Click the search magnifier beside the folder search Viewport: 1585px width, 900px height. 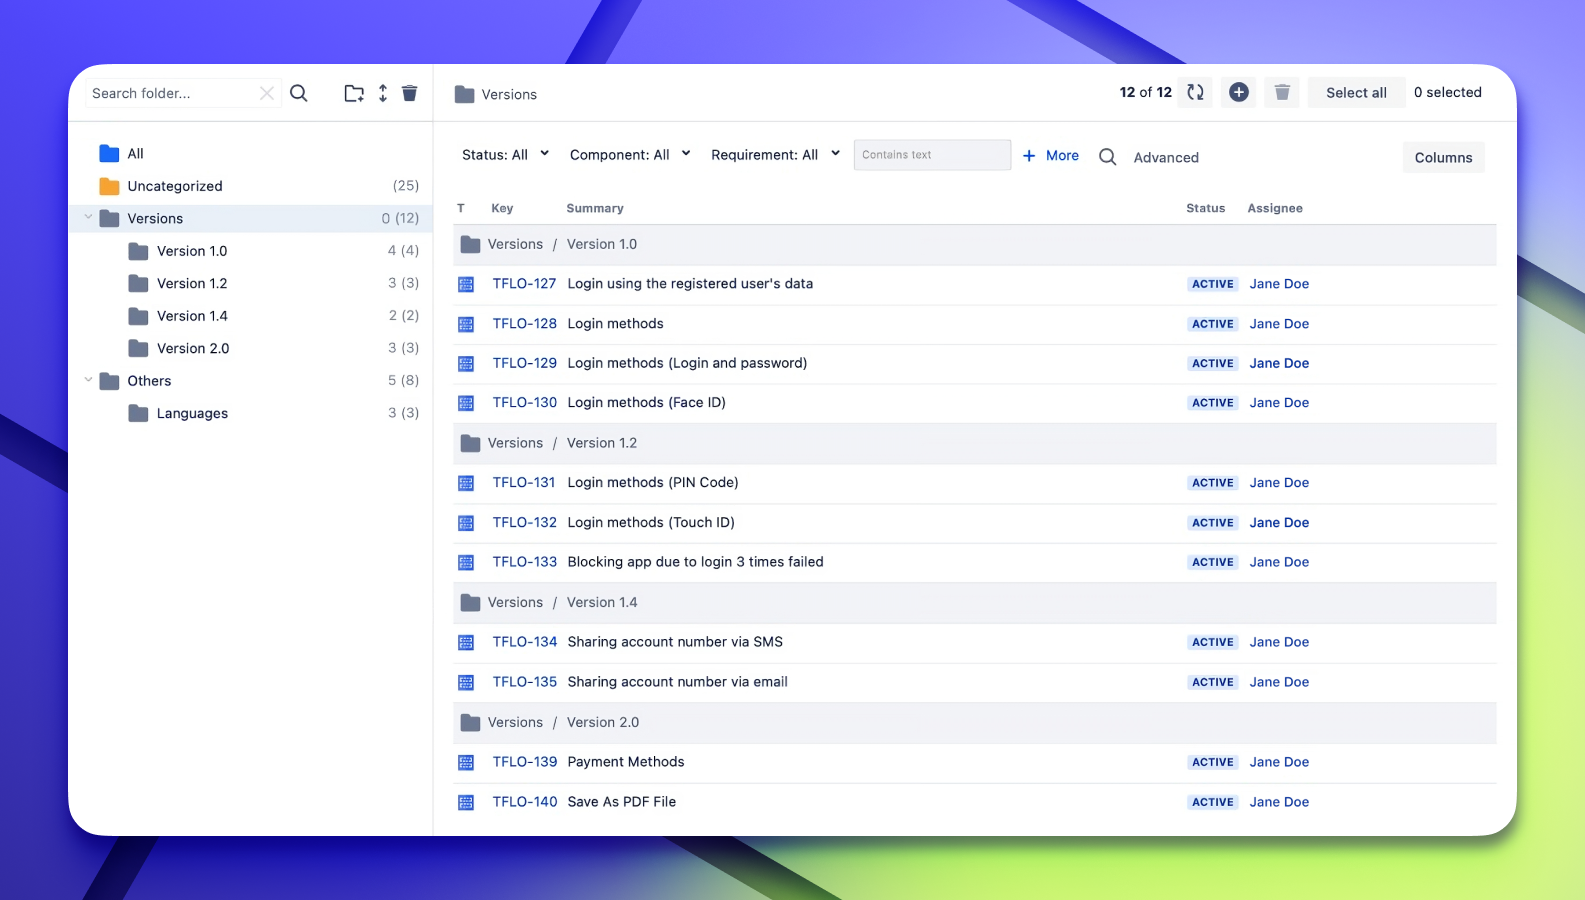click(x=298, y=93)
